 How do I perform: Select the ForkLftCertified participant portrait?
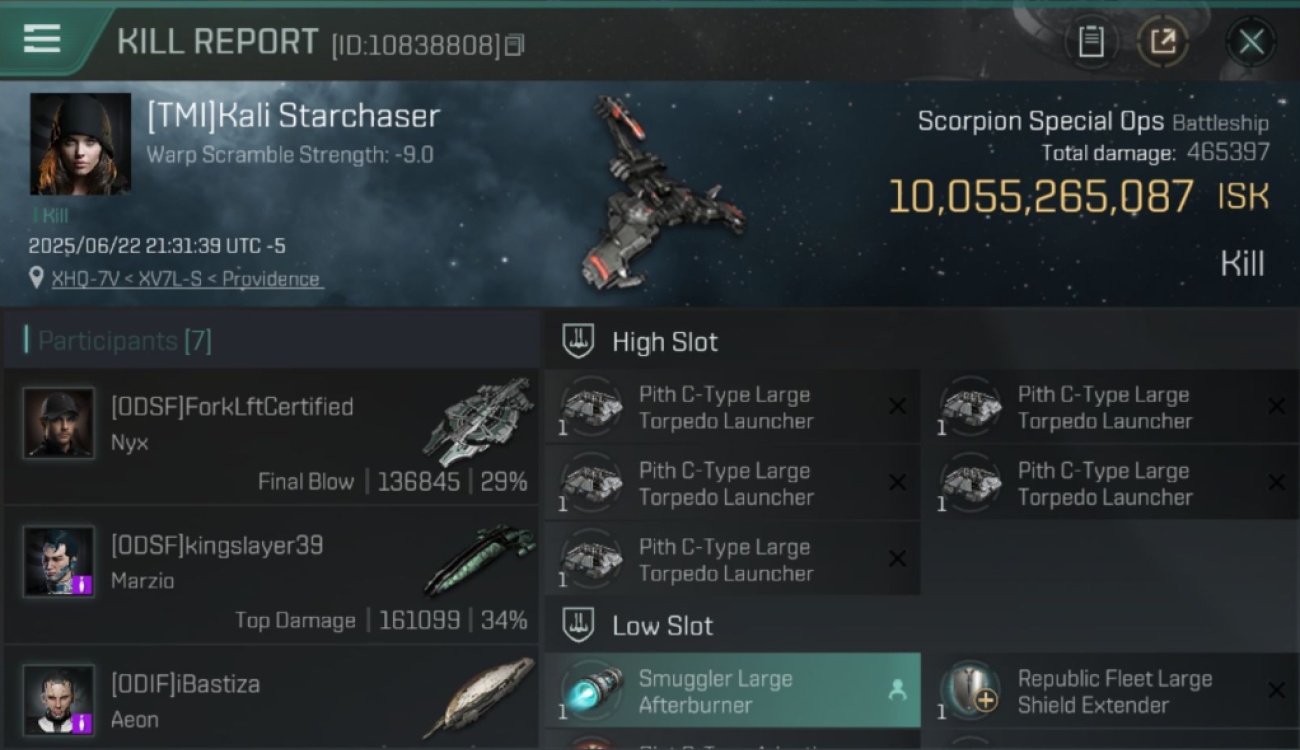[59, 423]
